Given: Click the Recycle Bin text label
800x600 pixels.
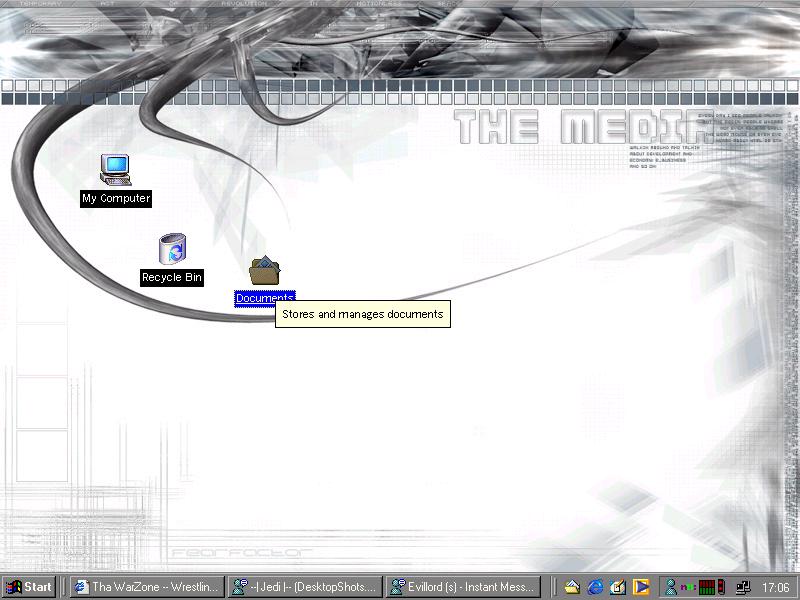Looking at the screenshot, I should 172,277.
